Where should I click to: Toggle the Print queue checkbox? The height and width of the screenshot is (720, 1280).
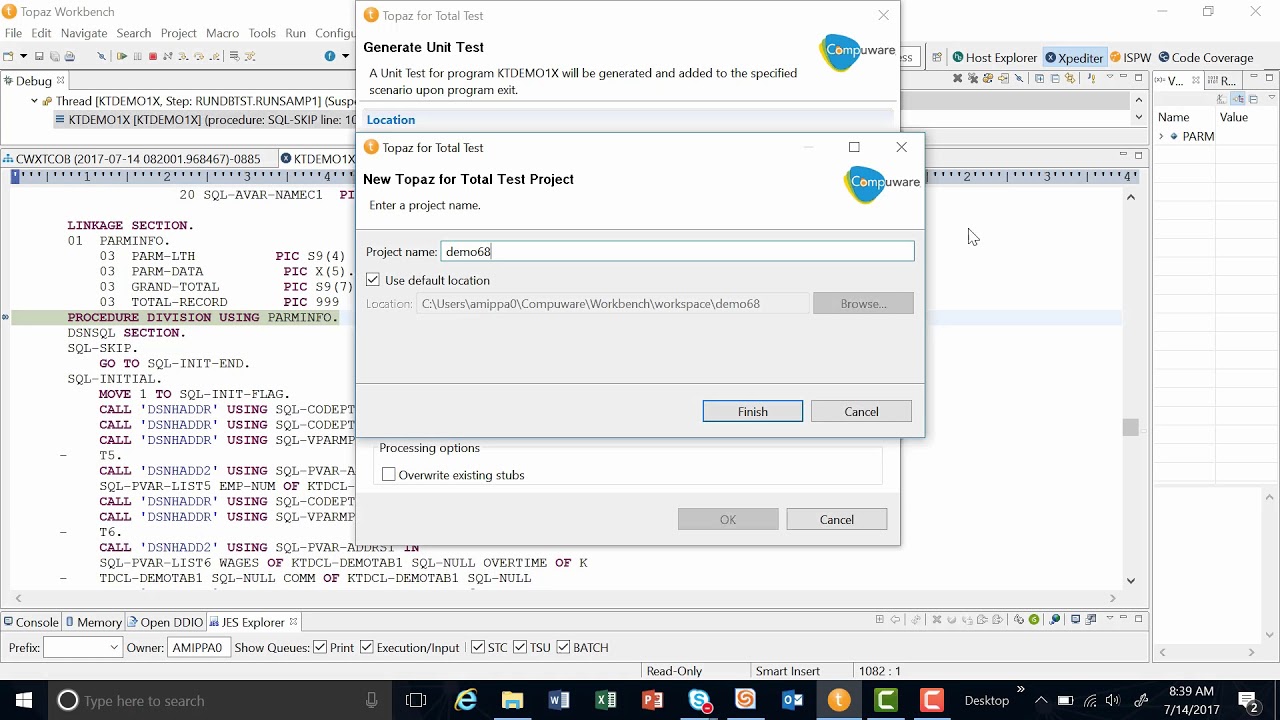point(320,647)
